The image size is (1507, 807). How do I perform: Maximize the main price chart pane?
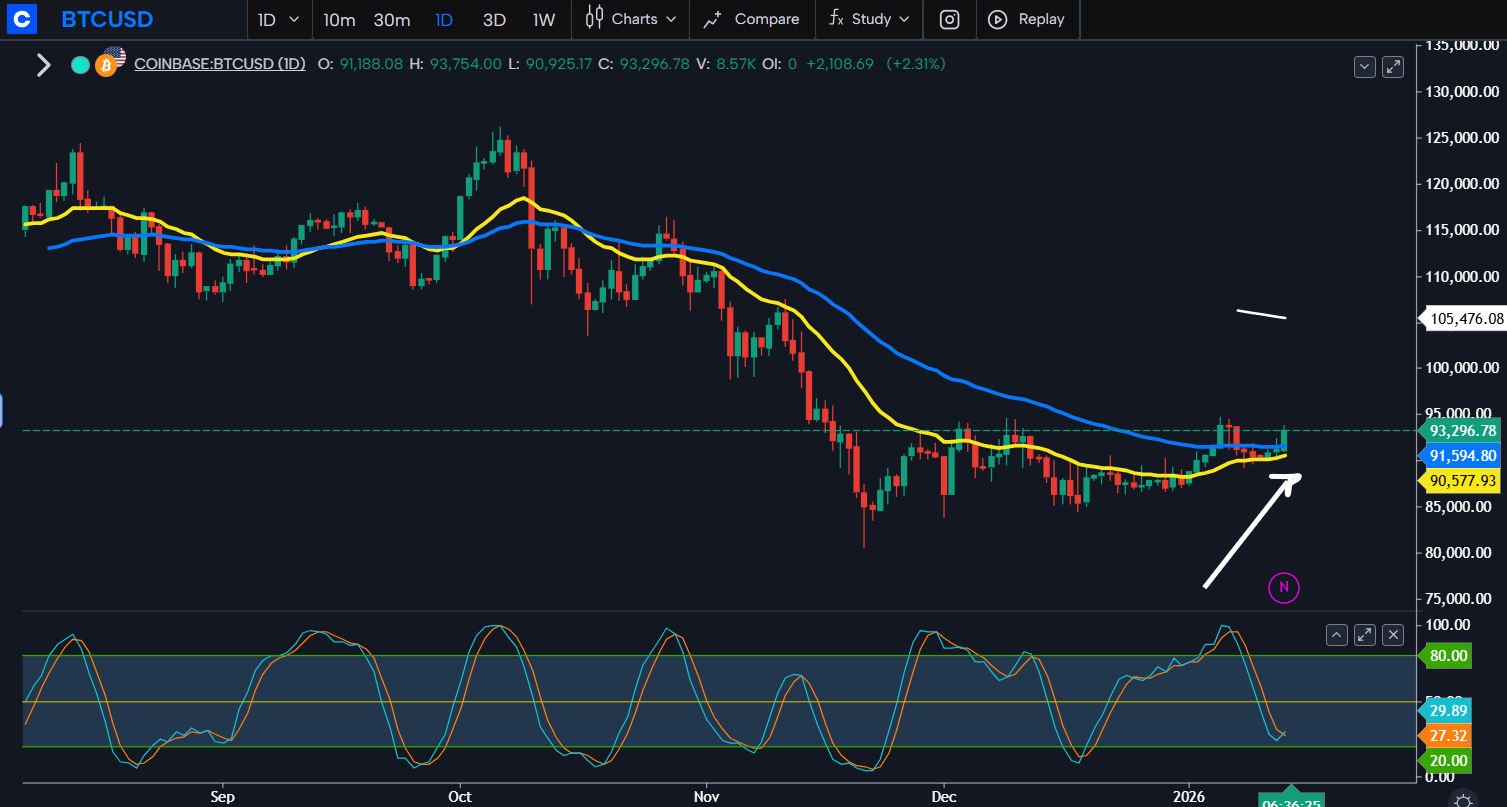1393,67
